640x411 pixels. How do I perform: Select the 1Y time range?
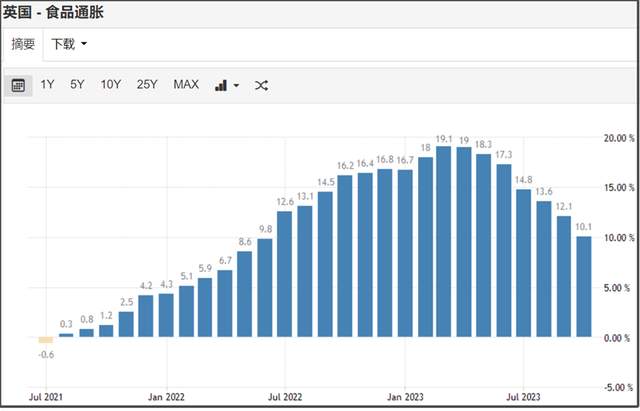[48, 85]
